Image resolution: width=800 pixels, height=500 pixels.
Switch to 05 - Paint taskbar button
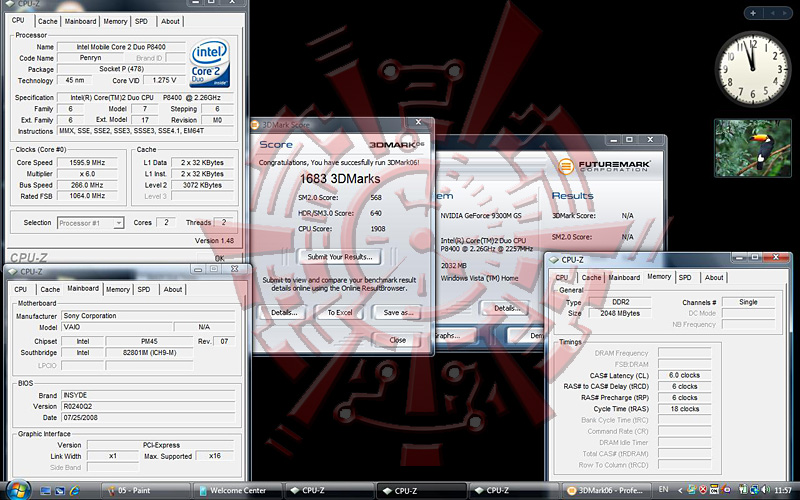tap(145, 491)
